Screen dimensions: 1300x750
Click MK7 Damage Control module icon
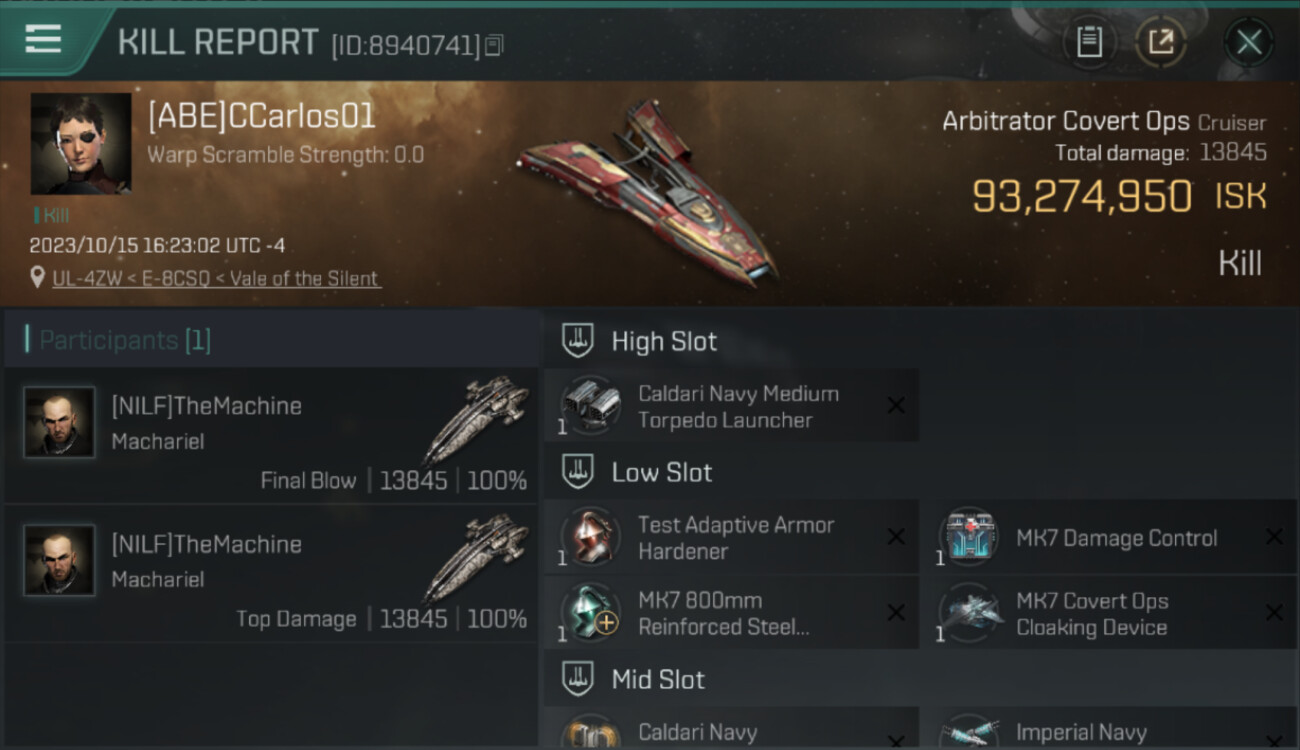[x=968, y=537]
